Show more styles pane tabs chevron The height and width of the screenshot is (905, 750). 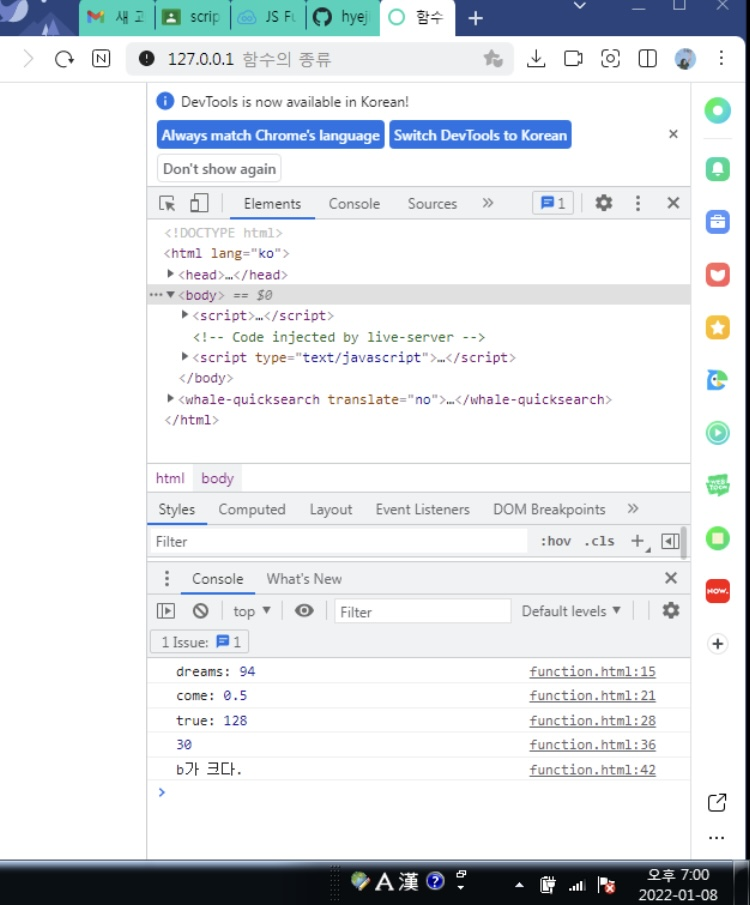(x=633, y=508)
